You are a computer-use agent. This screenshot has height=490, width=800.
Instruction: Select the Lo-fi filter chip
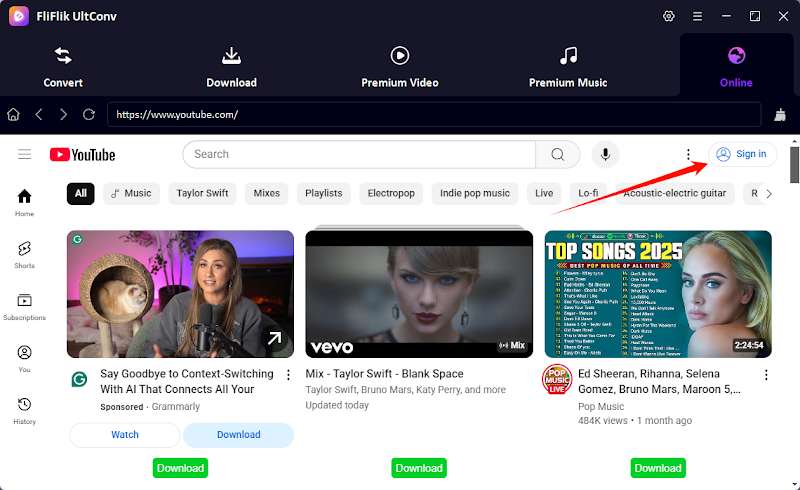click(x=588, y=193)
